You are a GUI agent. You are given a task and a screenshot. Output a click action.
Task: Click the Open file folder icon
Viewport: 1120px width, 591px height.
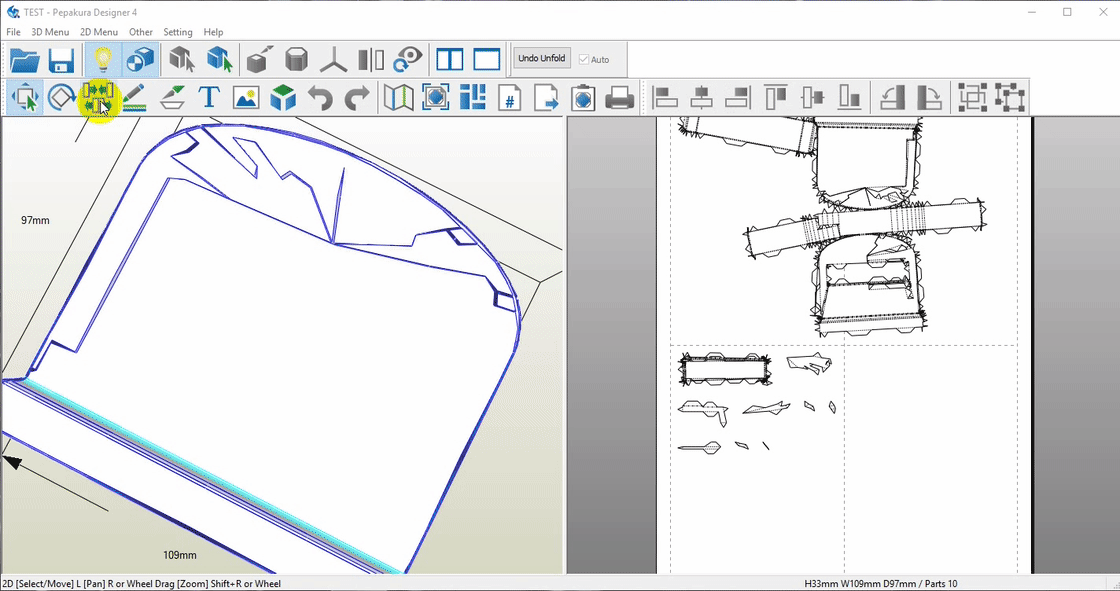[25, 60]
